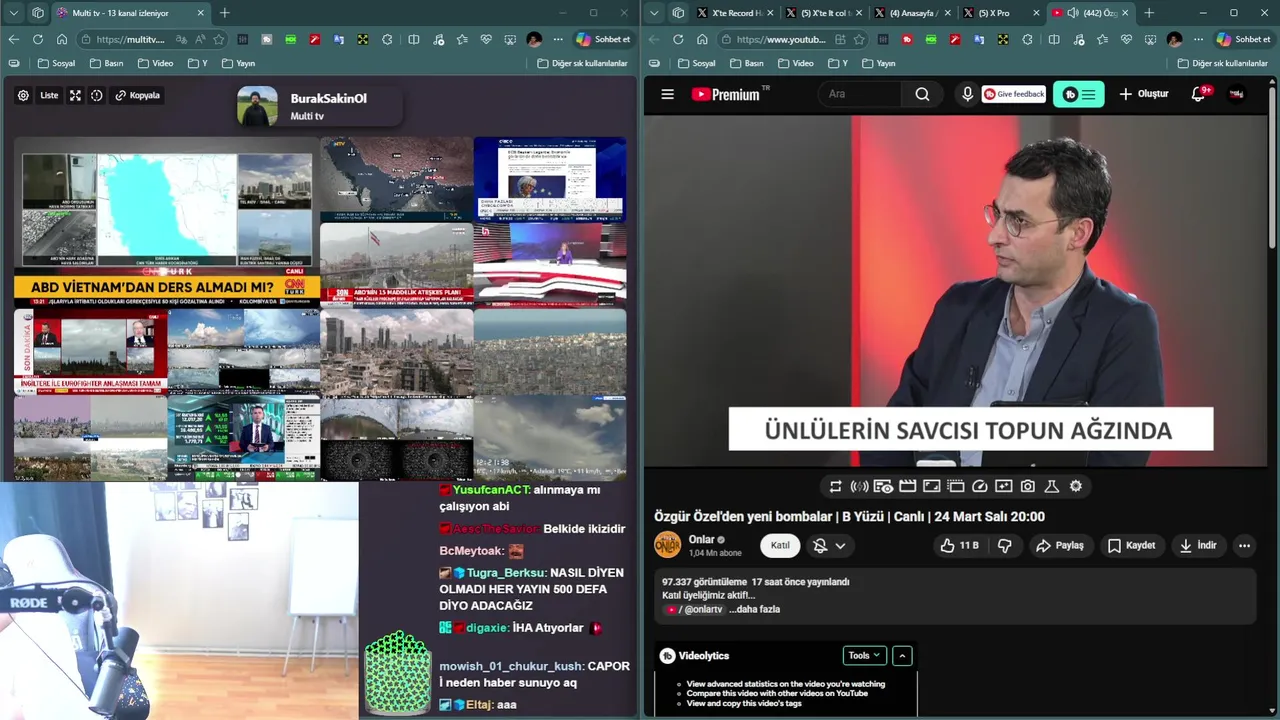Go to YouTube Premium home logo
The height and width of the screenshot is (720, 1280).
(731, 94)
